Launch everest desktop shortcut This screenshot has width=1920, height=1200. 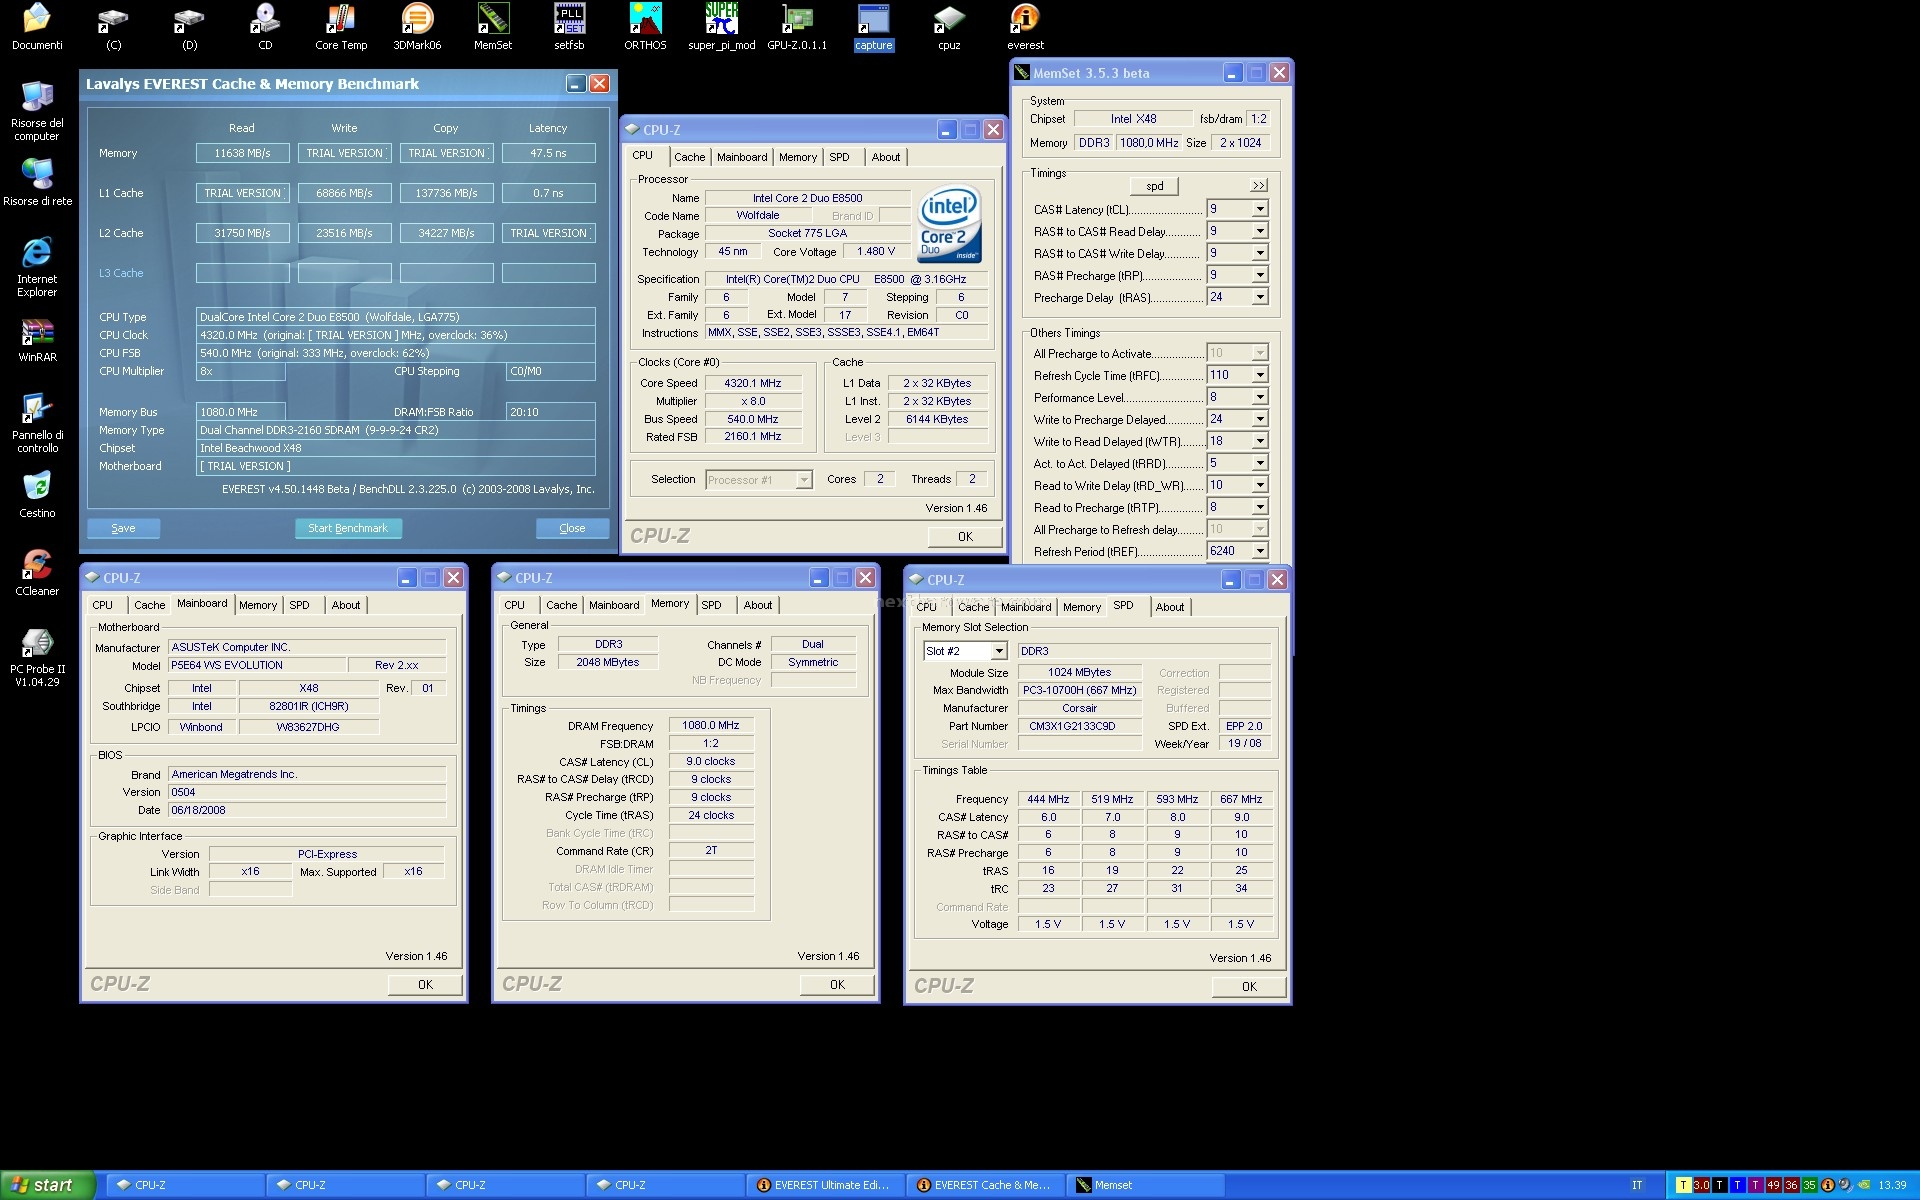1025,27
